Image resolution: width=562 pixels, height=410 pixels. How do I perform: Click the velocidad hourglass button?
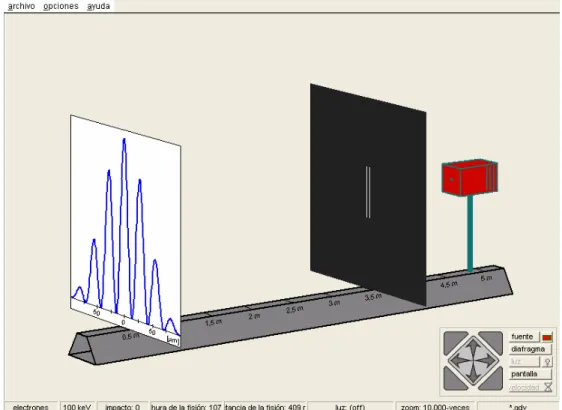[x=530, y=387]
